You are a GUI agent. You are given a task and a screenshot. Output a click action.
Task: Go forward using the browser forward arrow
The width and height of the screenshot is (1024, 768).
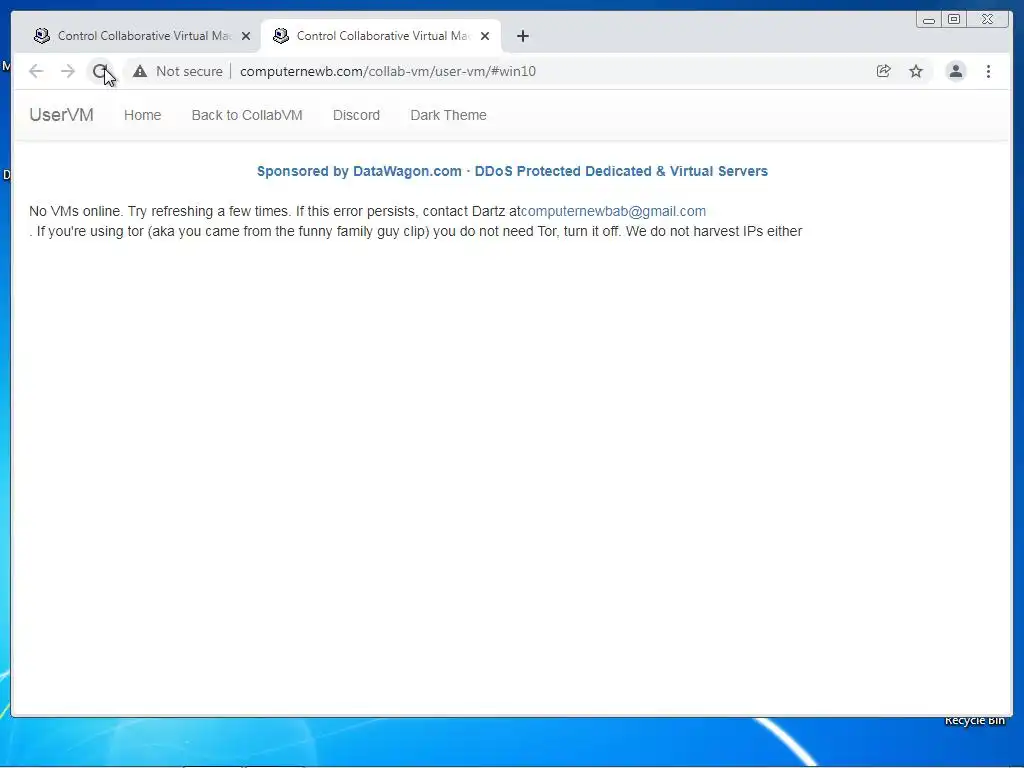click(x=68, y=71)
